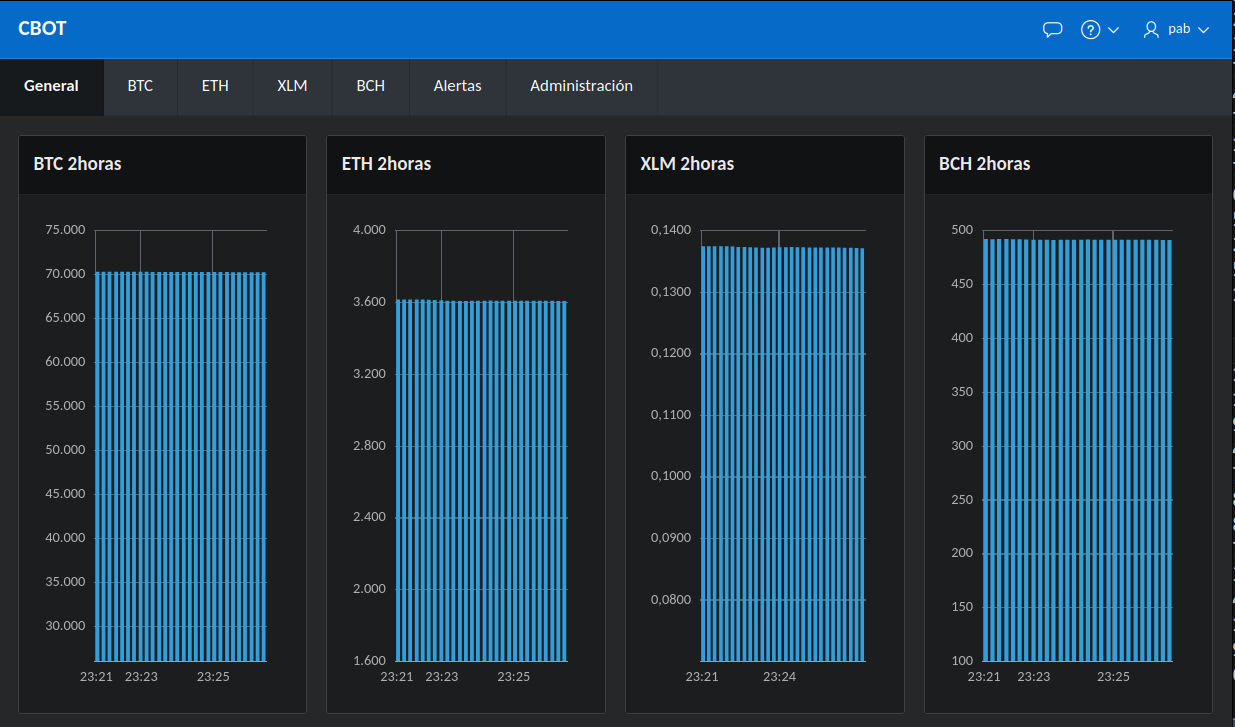Open the pab account dropdown
The height and width of the screenshot is (727, 1235).
(x=1203, y=29)
